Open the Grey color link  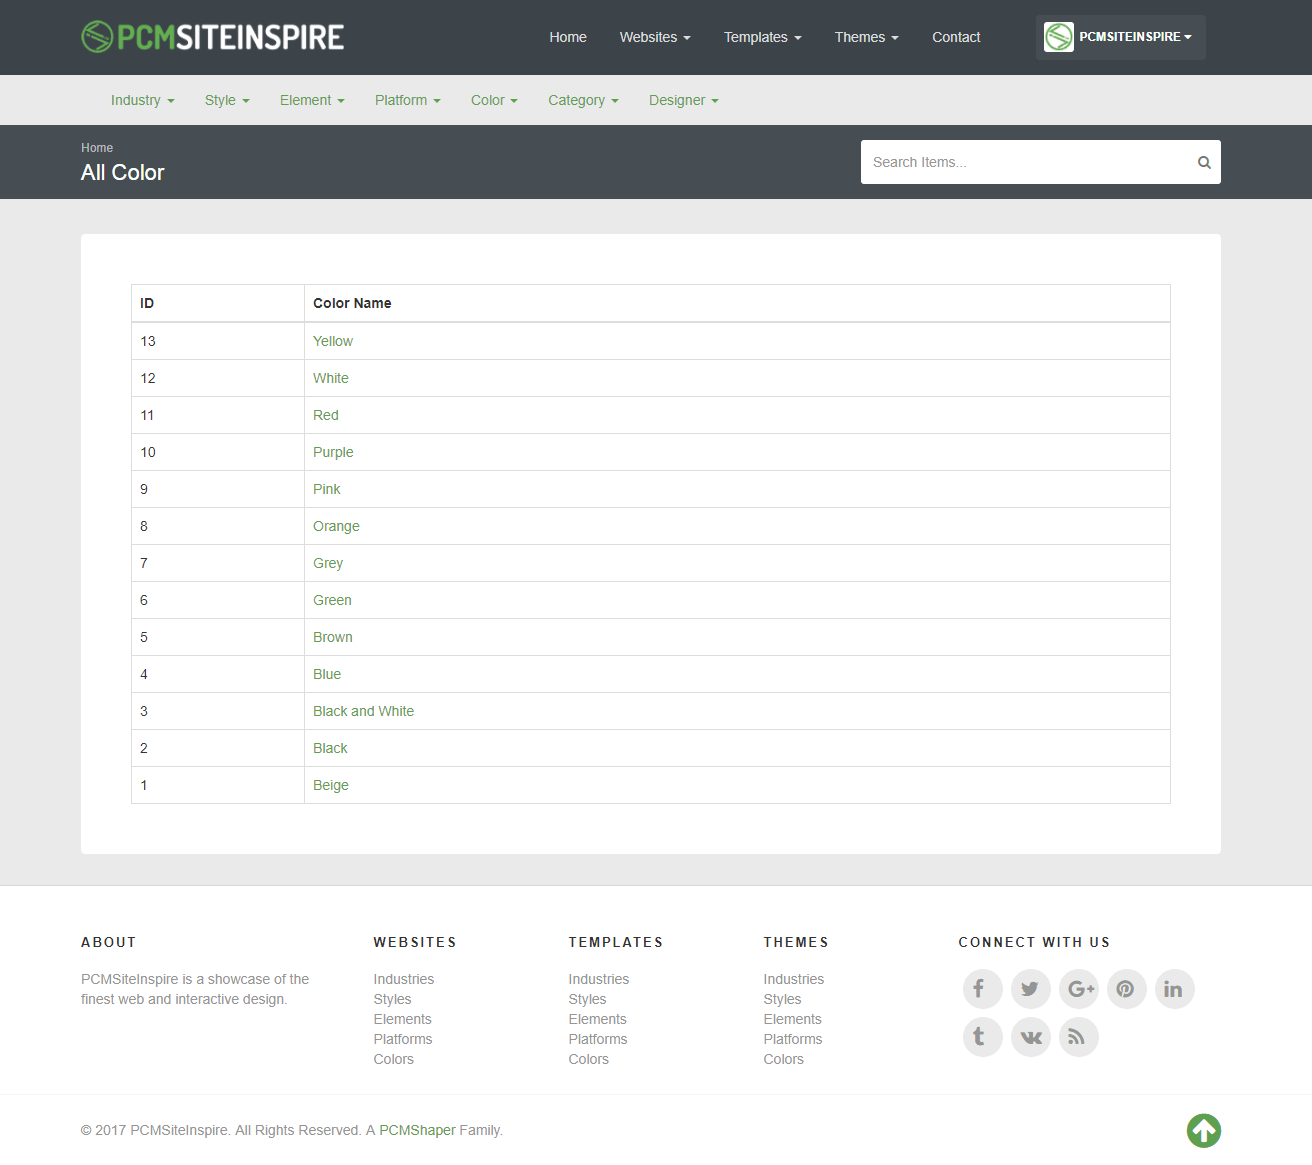[328, 563]
